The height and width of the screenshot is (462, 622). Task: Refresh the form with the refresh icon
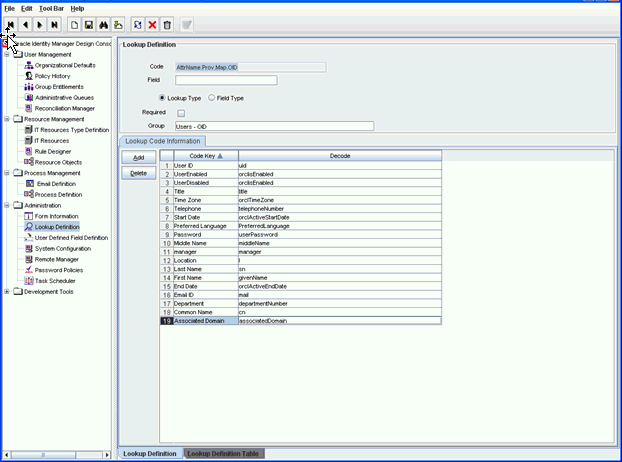(138, 25)
